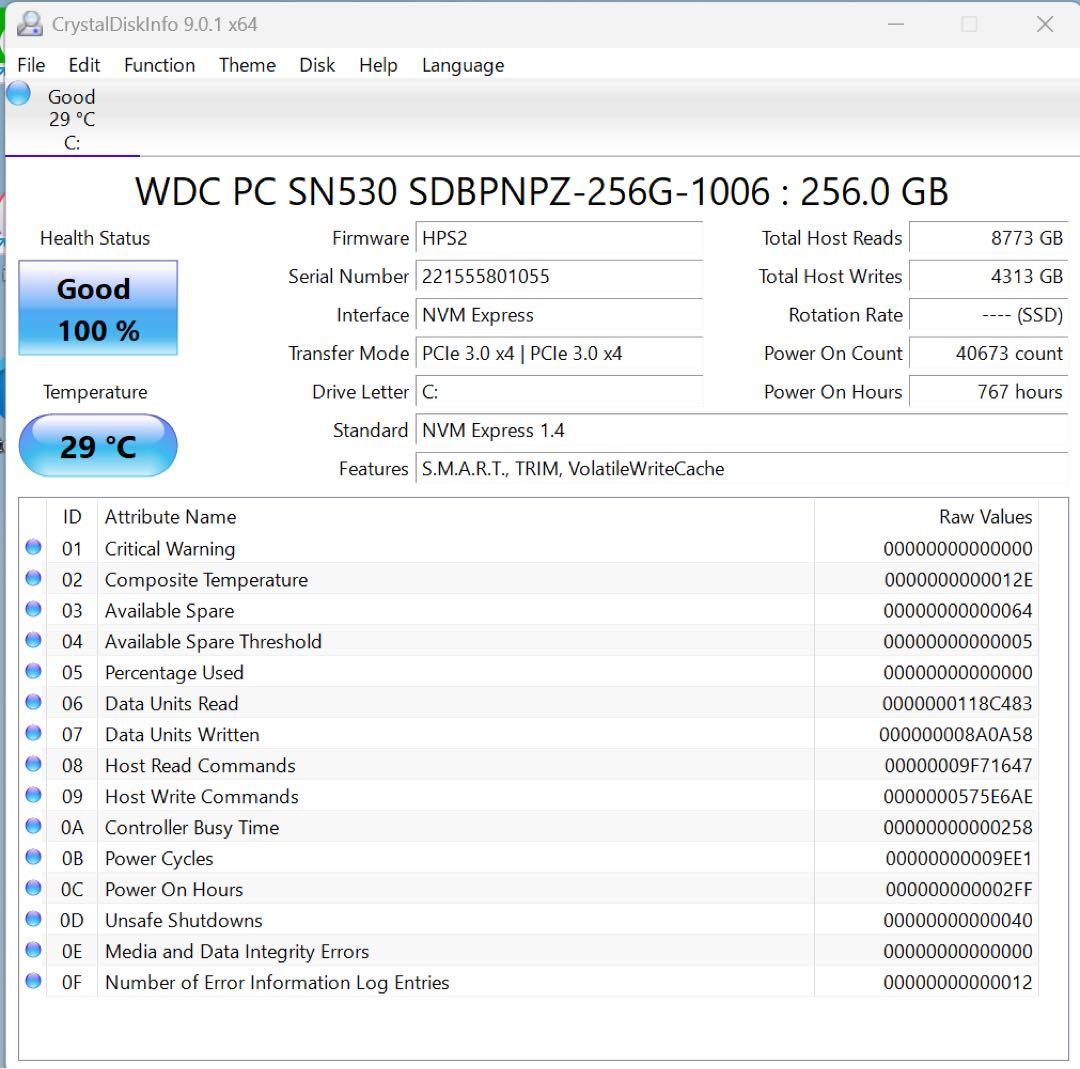Click the status indicator for Composite Temperature
The width and height of the screenshot is (1080, 1069).
tap(33, 578)
